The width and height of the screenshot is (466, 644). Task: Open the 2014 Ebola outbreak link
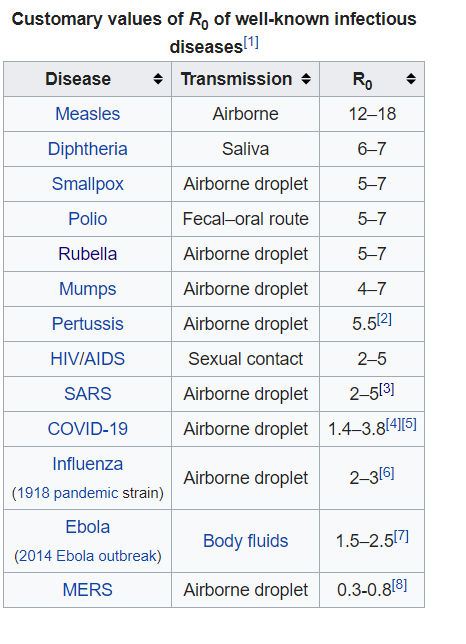coord(87,556)
